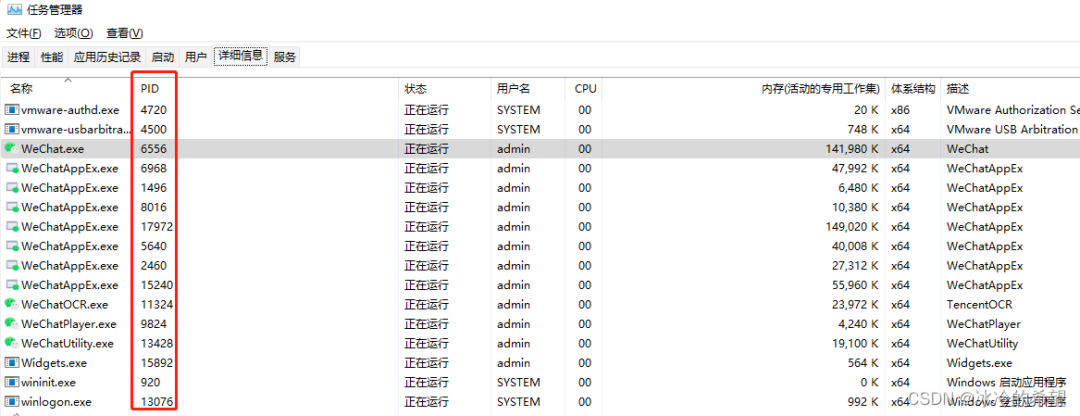This screenshot has height=416, width=1080.
Task: Click the vmware-authd.exe process icon
Action: [12, 110]
